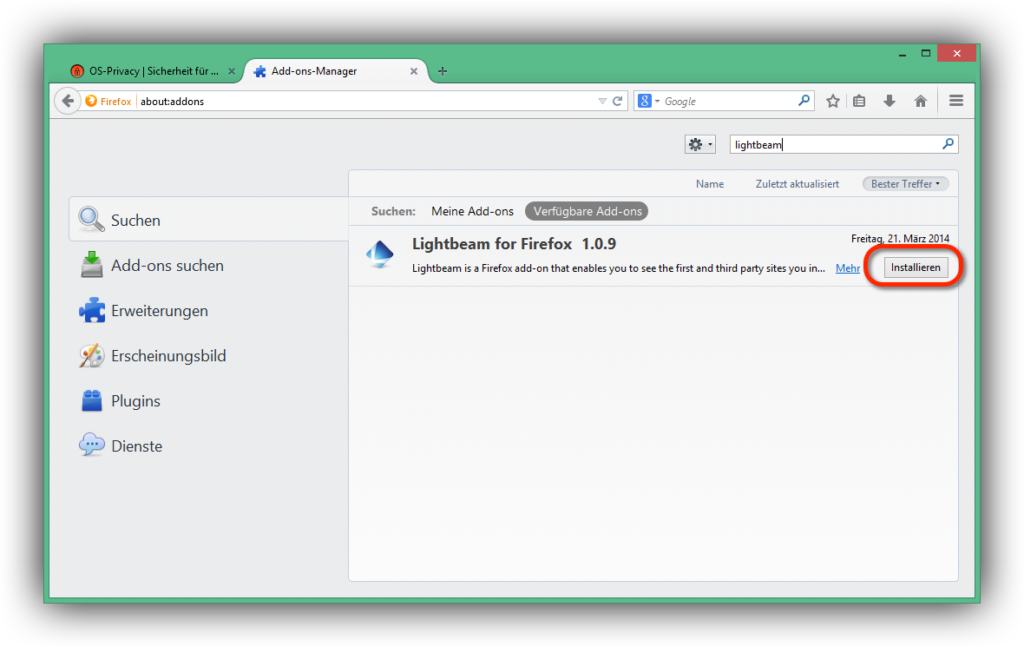Open the Suchen sidebar category
Screen dimensions: 1024x647
click(209, 220)
